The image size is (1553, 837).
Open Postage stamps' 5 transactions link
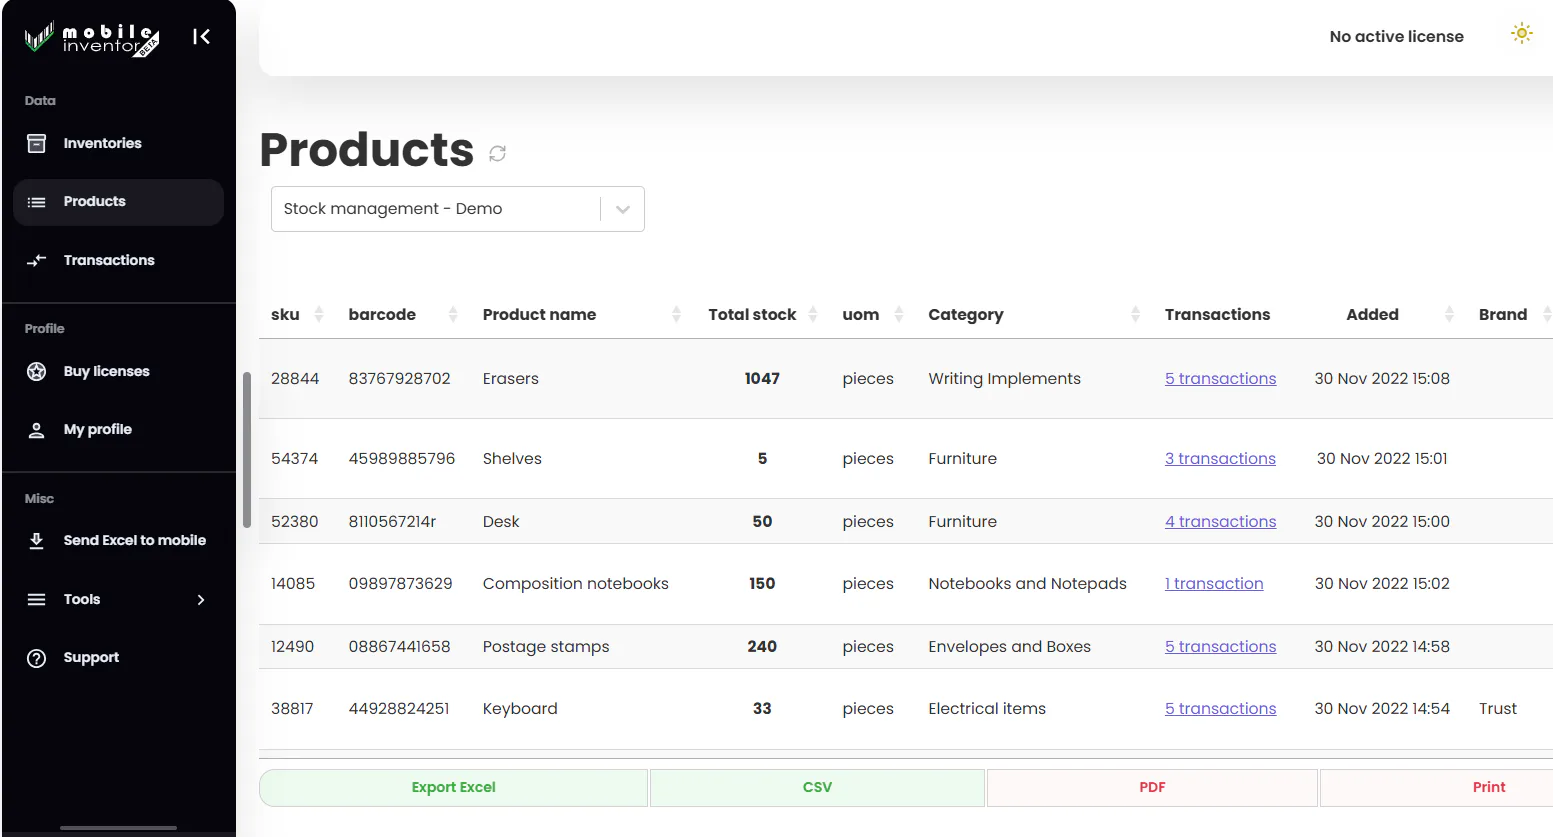pos(1220,647)
